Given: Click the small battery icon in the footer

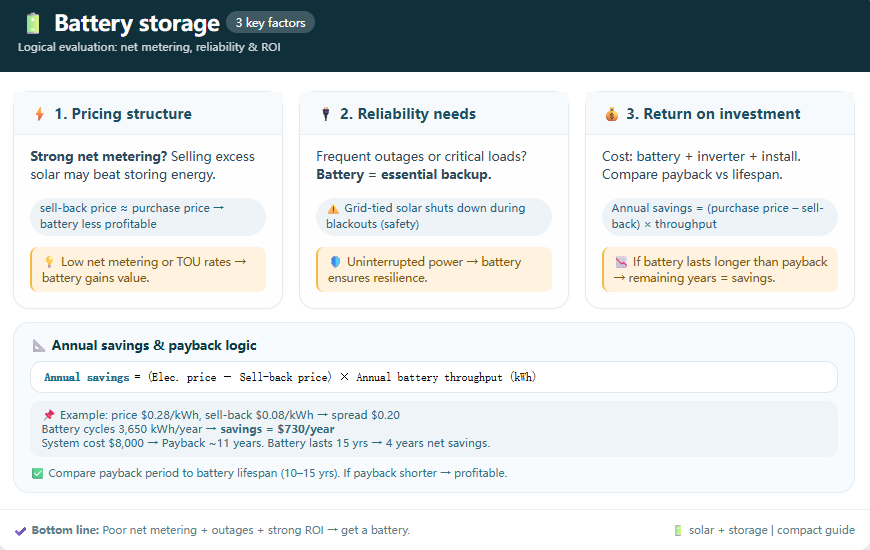Looking at the screenshot, I should tap(677, 531).
